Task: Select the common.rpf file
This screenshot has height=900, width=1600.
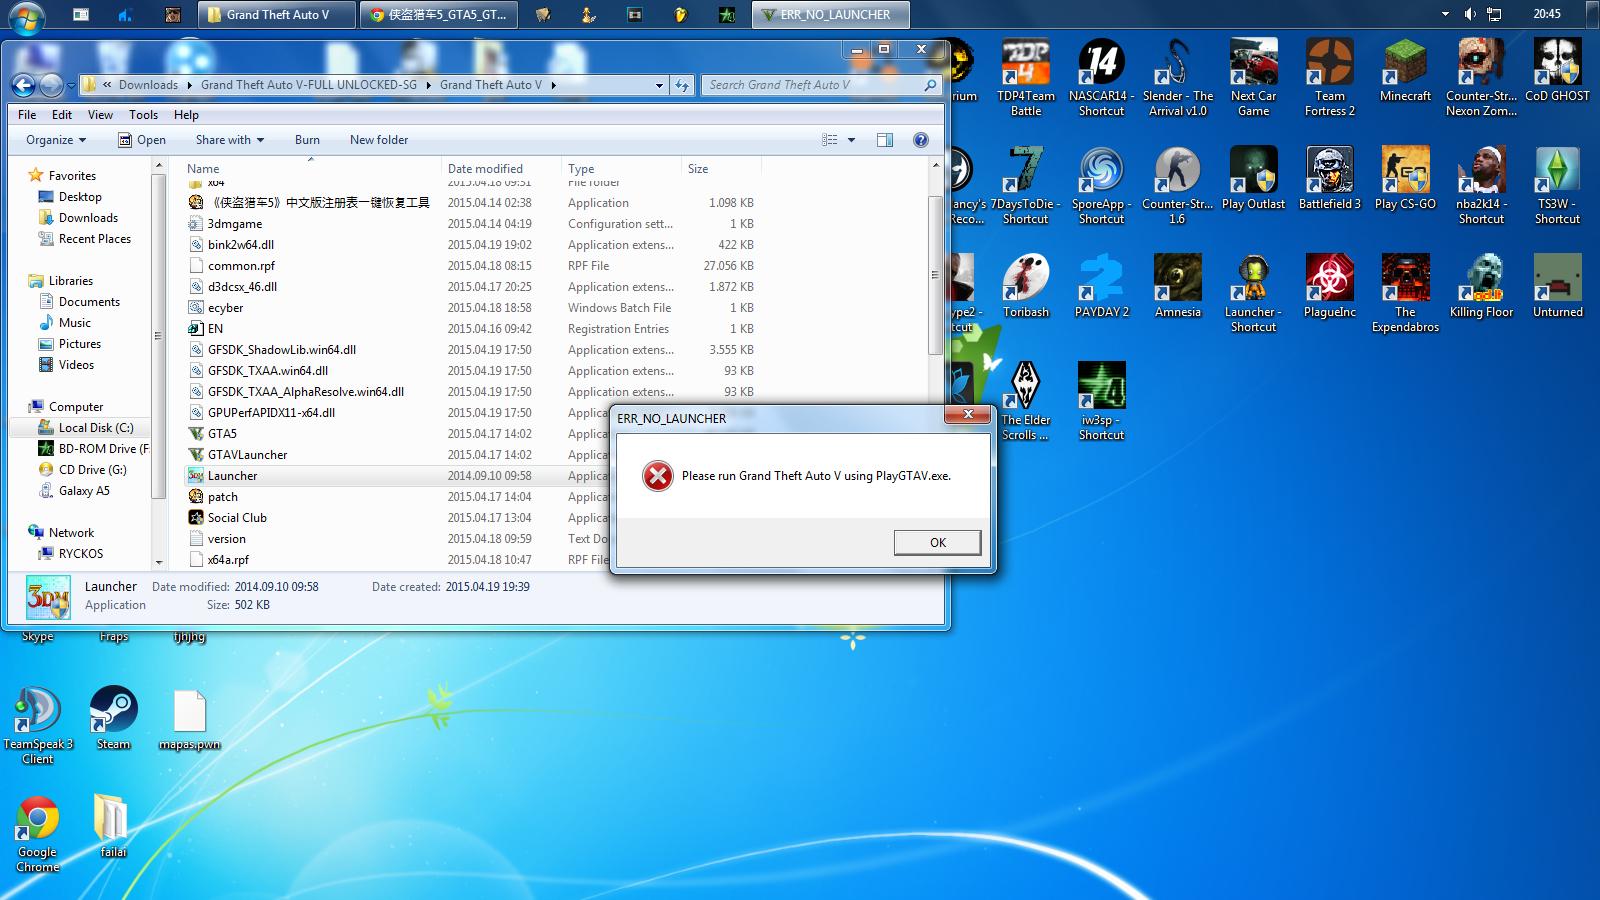Action: pos(241,266)
